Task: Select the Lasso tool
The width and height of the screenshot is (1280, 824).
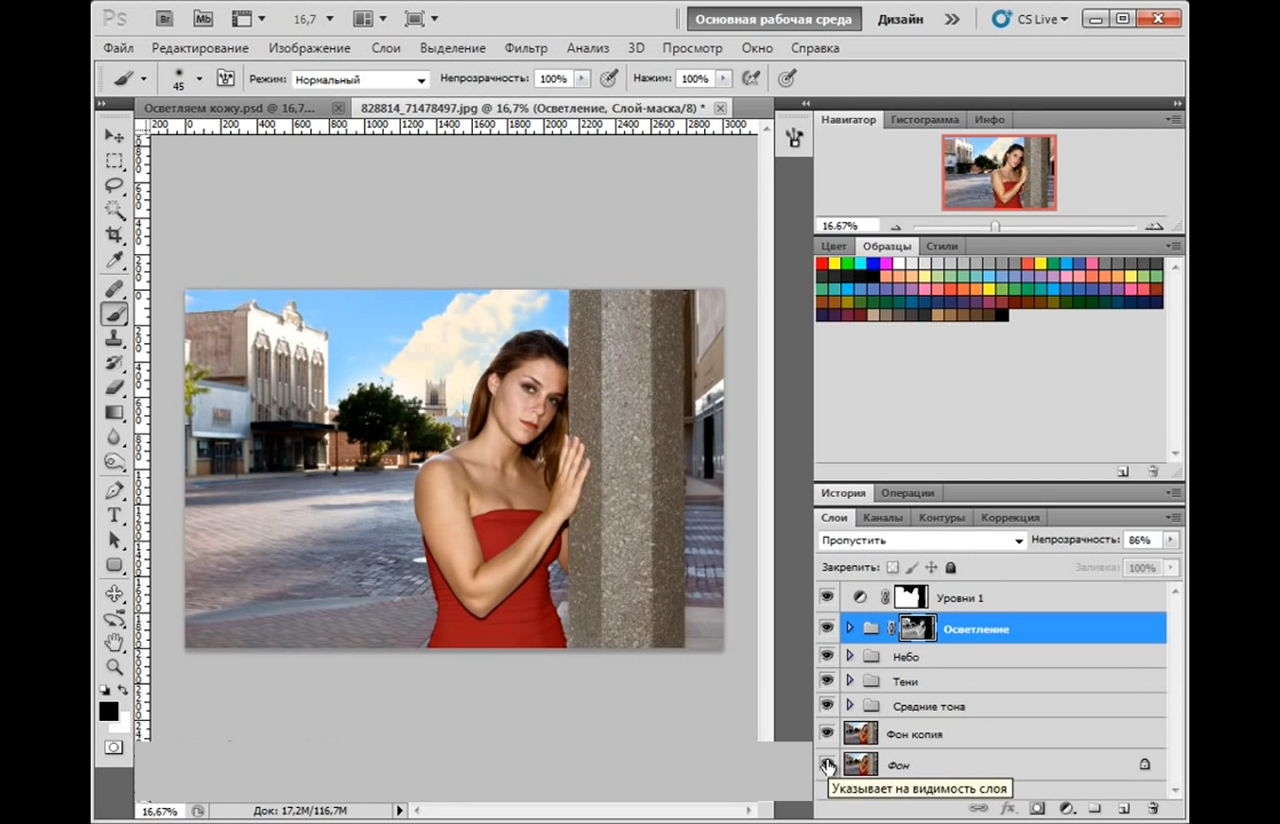Action: pos(114,186)
